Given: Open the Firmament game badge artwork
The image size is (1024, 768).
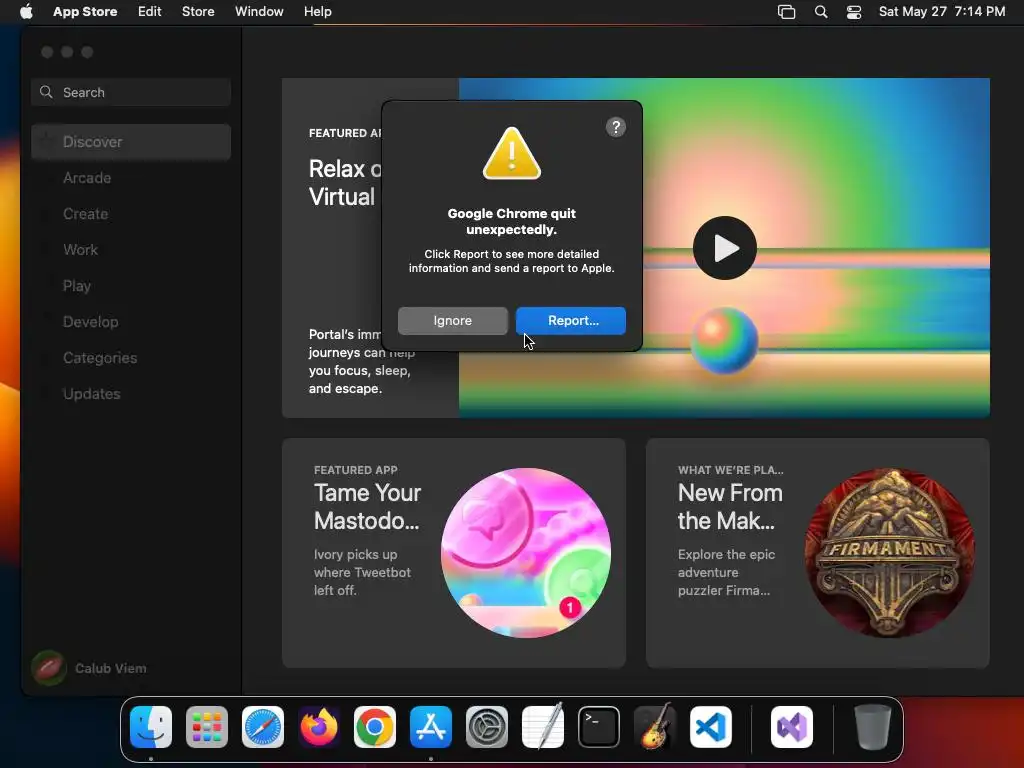Looking at the screenshot, I should [889, 553].
